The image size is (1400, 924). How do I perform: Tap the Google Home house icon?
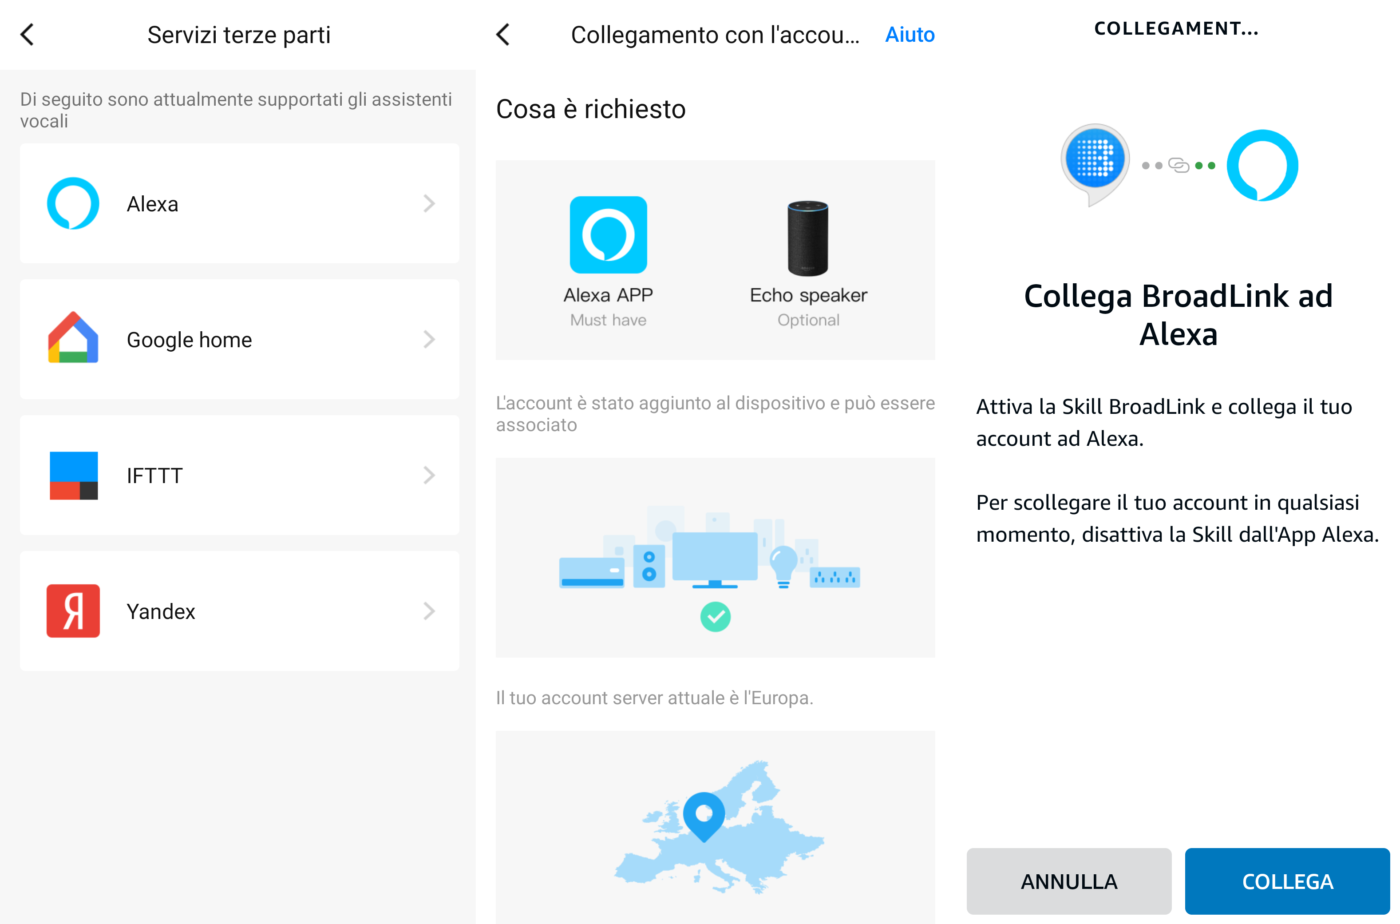click(x=73, y=339)
